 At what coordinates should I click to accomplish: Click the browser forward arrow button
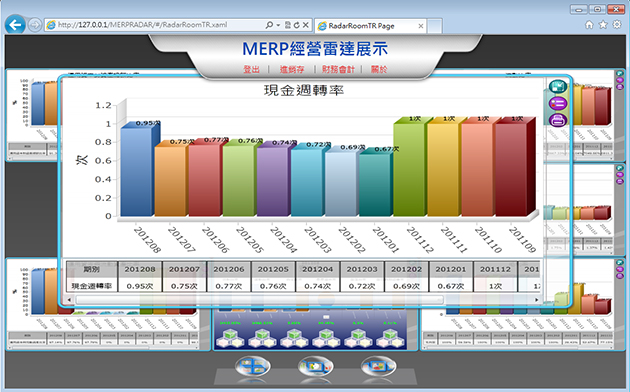click(x=35, y=25)
